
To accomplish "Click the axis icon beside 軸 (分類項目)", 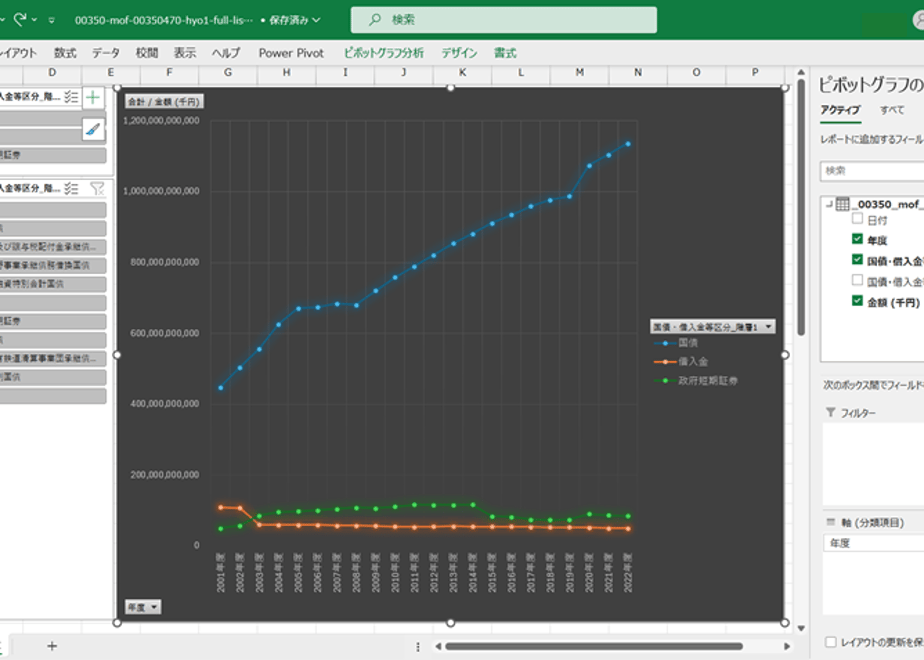I will pos(831,522).
